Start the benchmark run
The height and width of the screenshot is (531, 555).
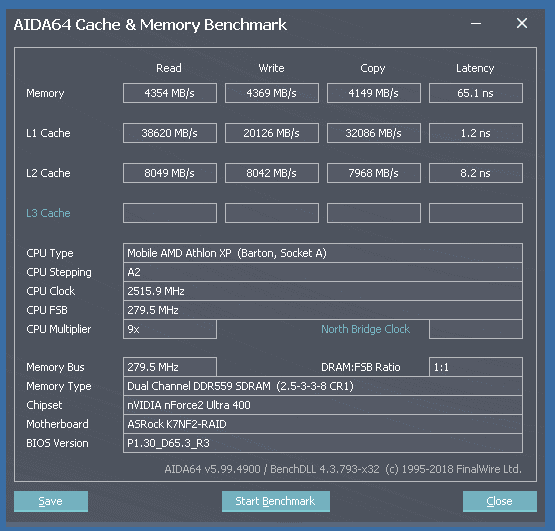click(276, 501)
